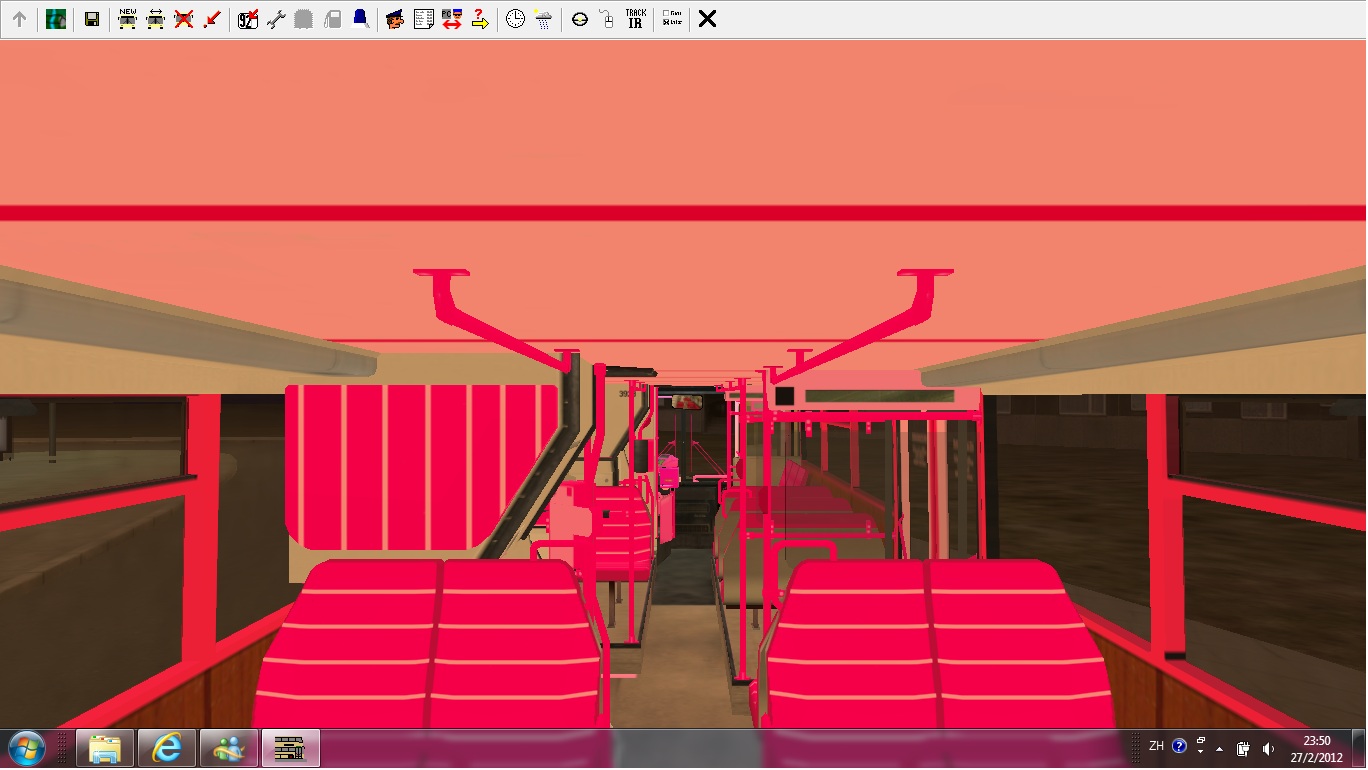Open the clock time settings
The image size is (1368, 770).
[515, 19]
